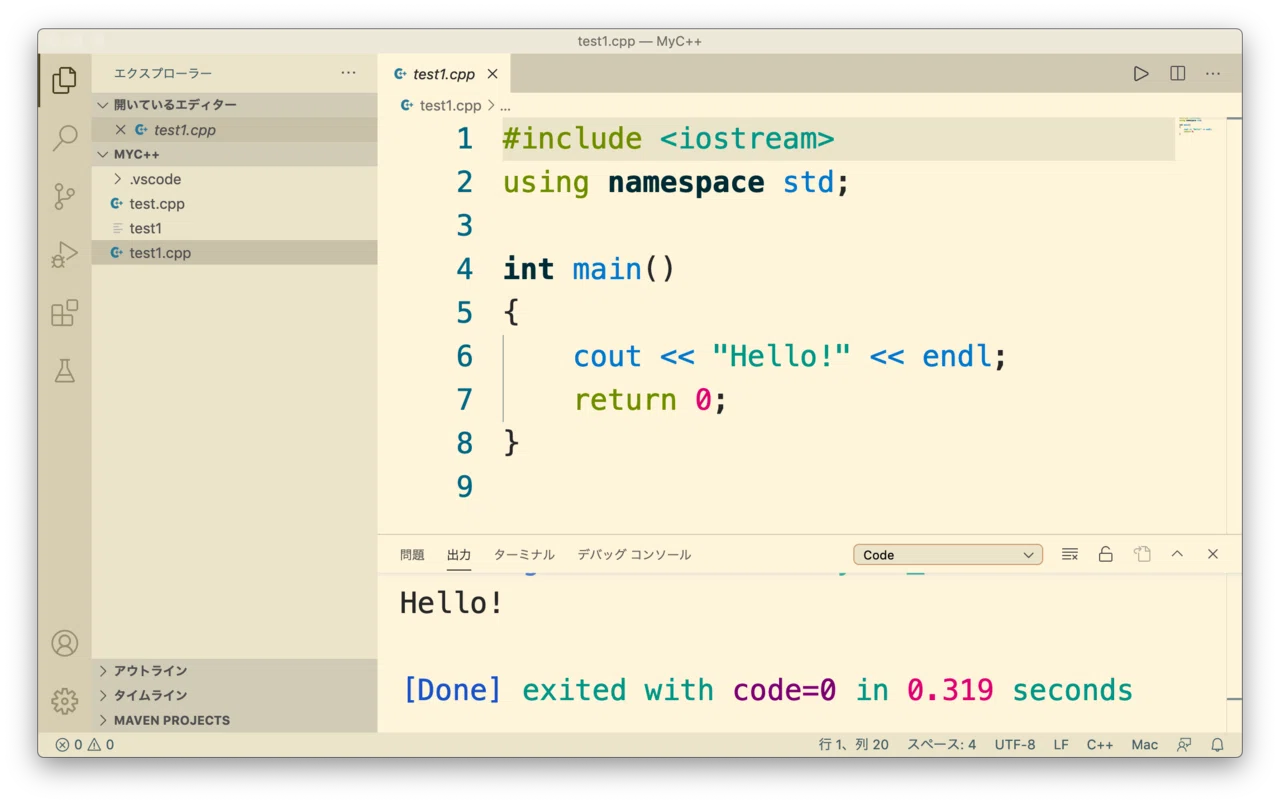Screen dimensions: 1280x804
Task: Select Code output channel dropdown
Action: [x=948, y=555]
